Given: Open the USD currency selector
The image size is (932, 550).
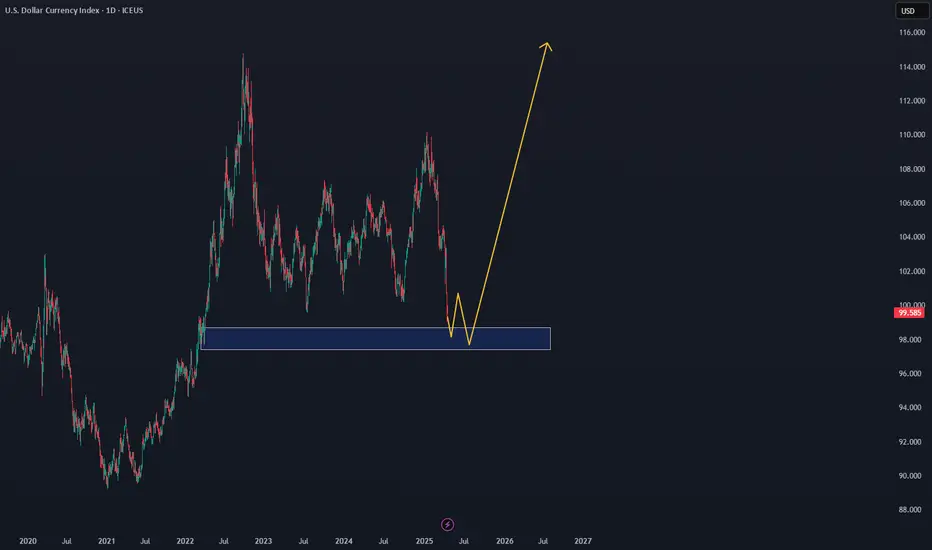Looking at the screenshot, I should (911, 11).
